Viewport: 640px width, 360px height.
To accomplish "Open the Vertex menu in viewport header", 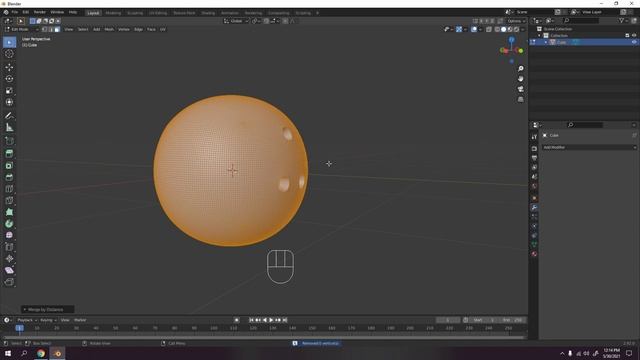I will click(x=124, y=29).
